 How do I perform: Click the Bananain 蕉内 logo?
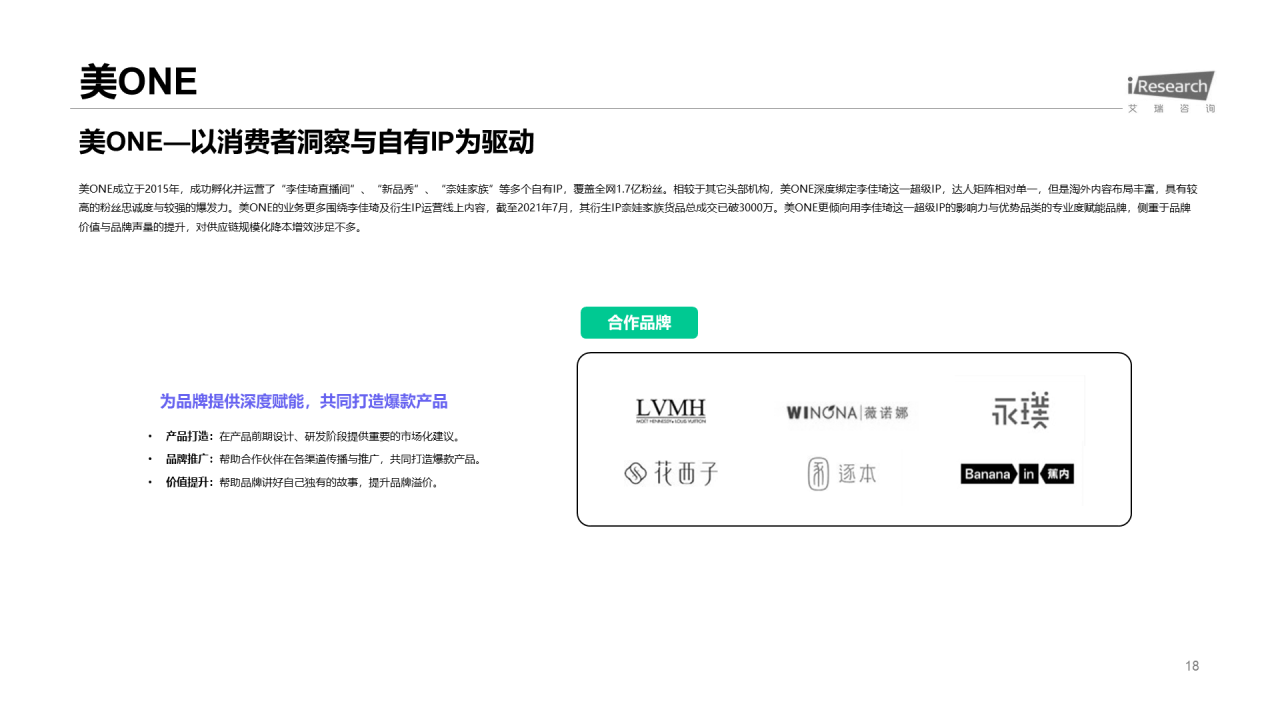click(1017, 474)
